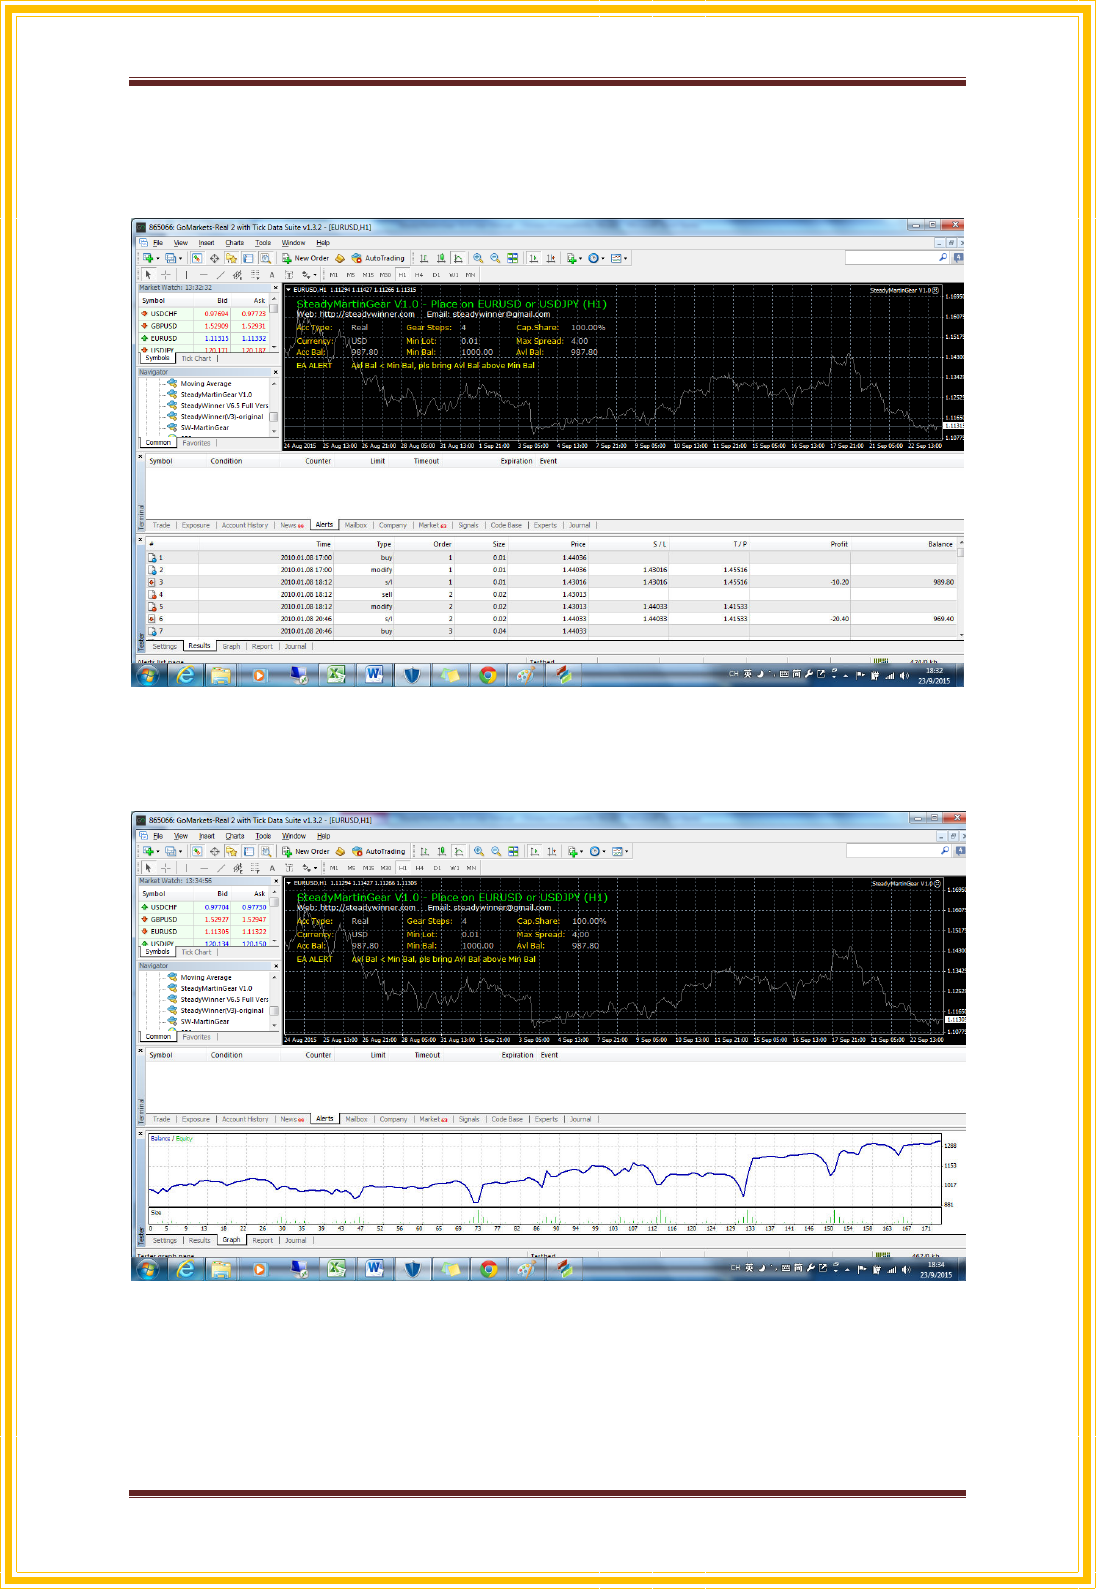1096x1589 pixels.
Task: Click Terminal toolbar icon in the Results-table window
Action: point(248,258)
